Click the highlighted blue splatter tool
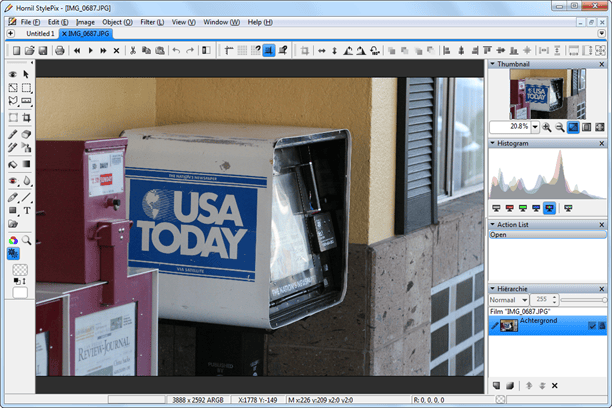Viewport: 612px width, 408px height. coord(13,254)
